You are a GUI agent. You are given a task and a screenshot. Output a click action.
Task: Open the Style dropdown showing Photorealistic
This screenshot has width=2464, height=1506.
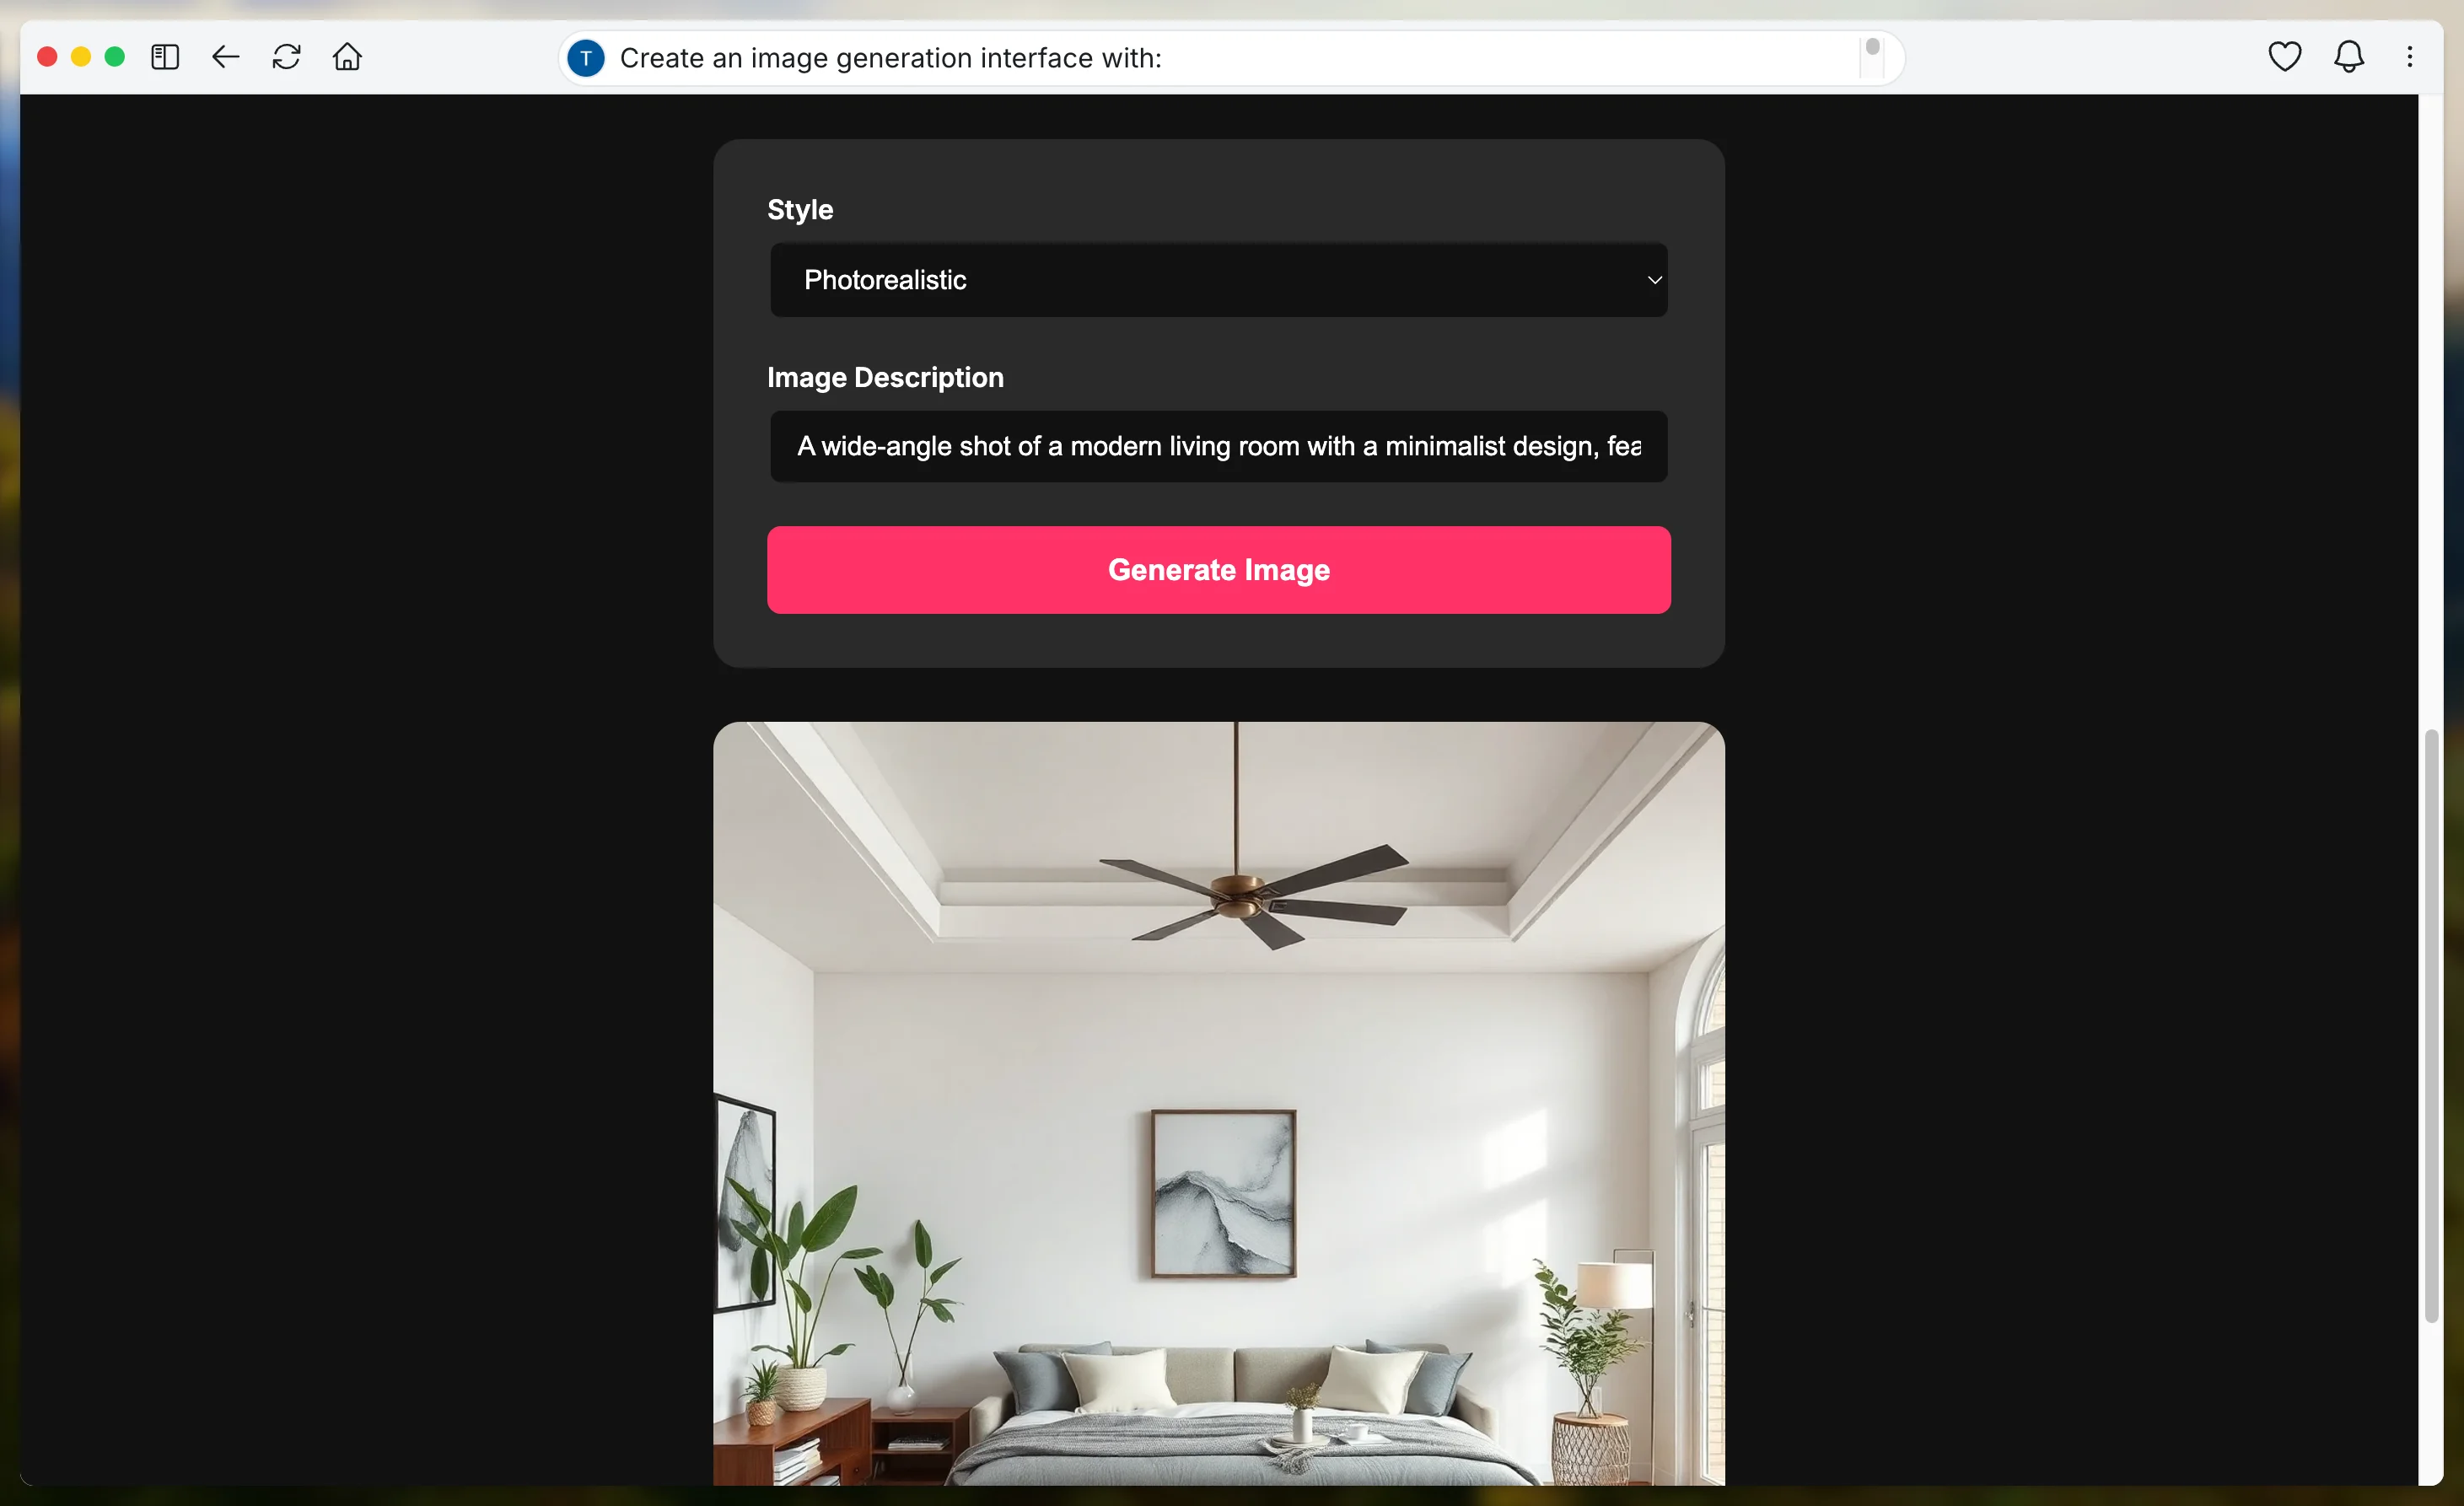1219,280
